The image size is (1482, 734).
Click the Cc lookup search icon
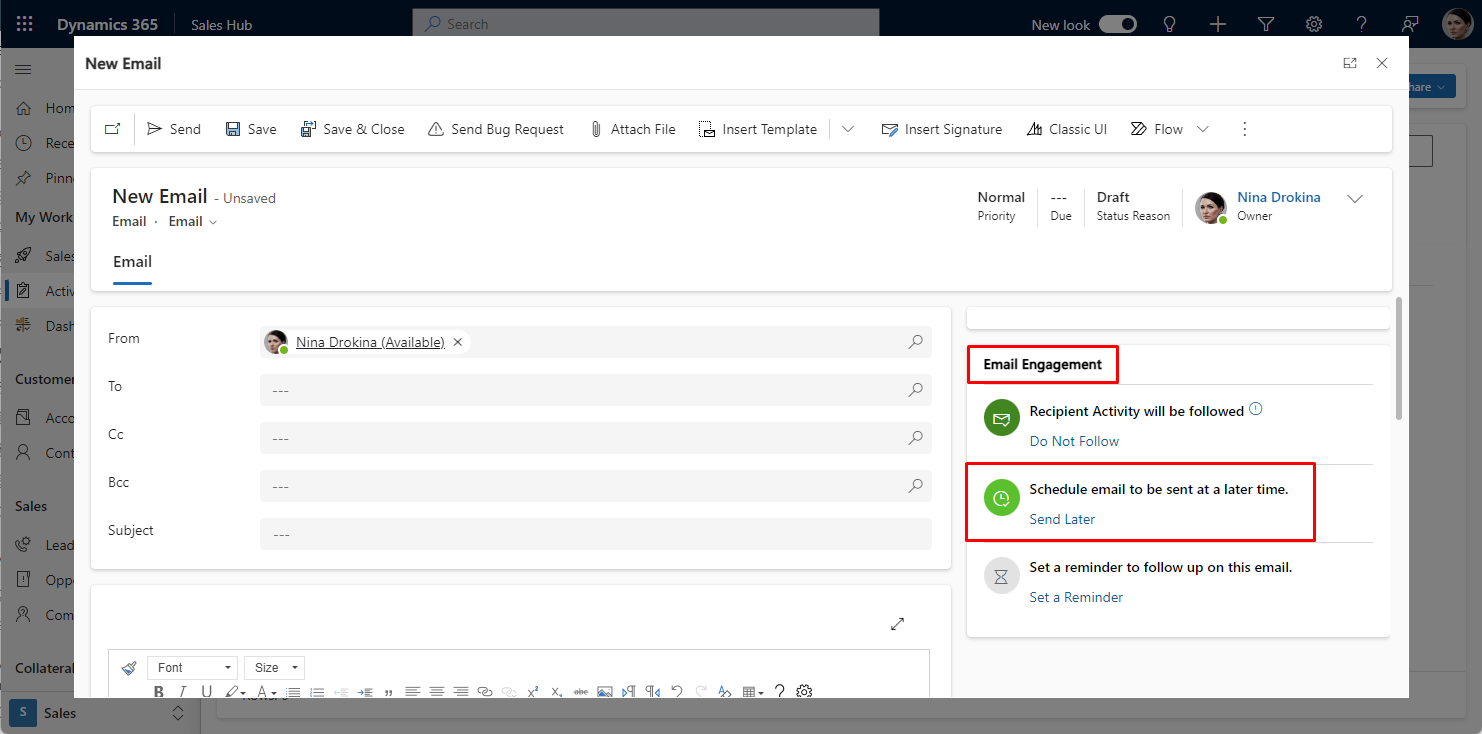(915, 438)
